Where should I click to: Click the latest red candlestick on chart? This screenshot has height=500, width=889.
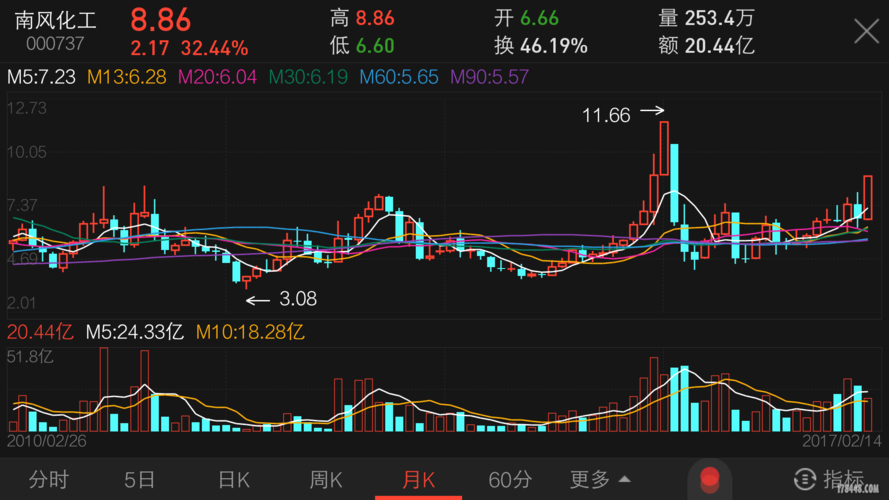[868, 198]
